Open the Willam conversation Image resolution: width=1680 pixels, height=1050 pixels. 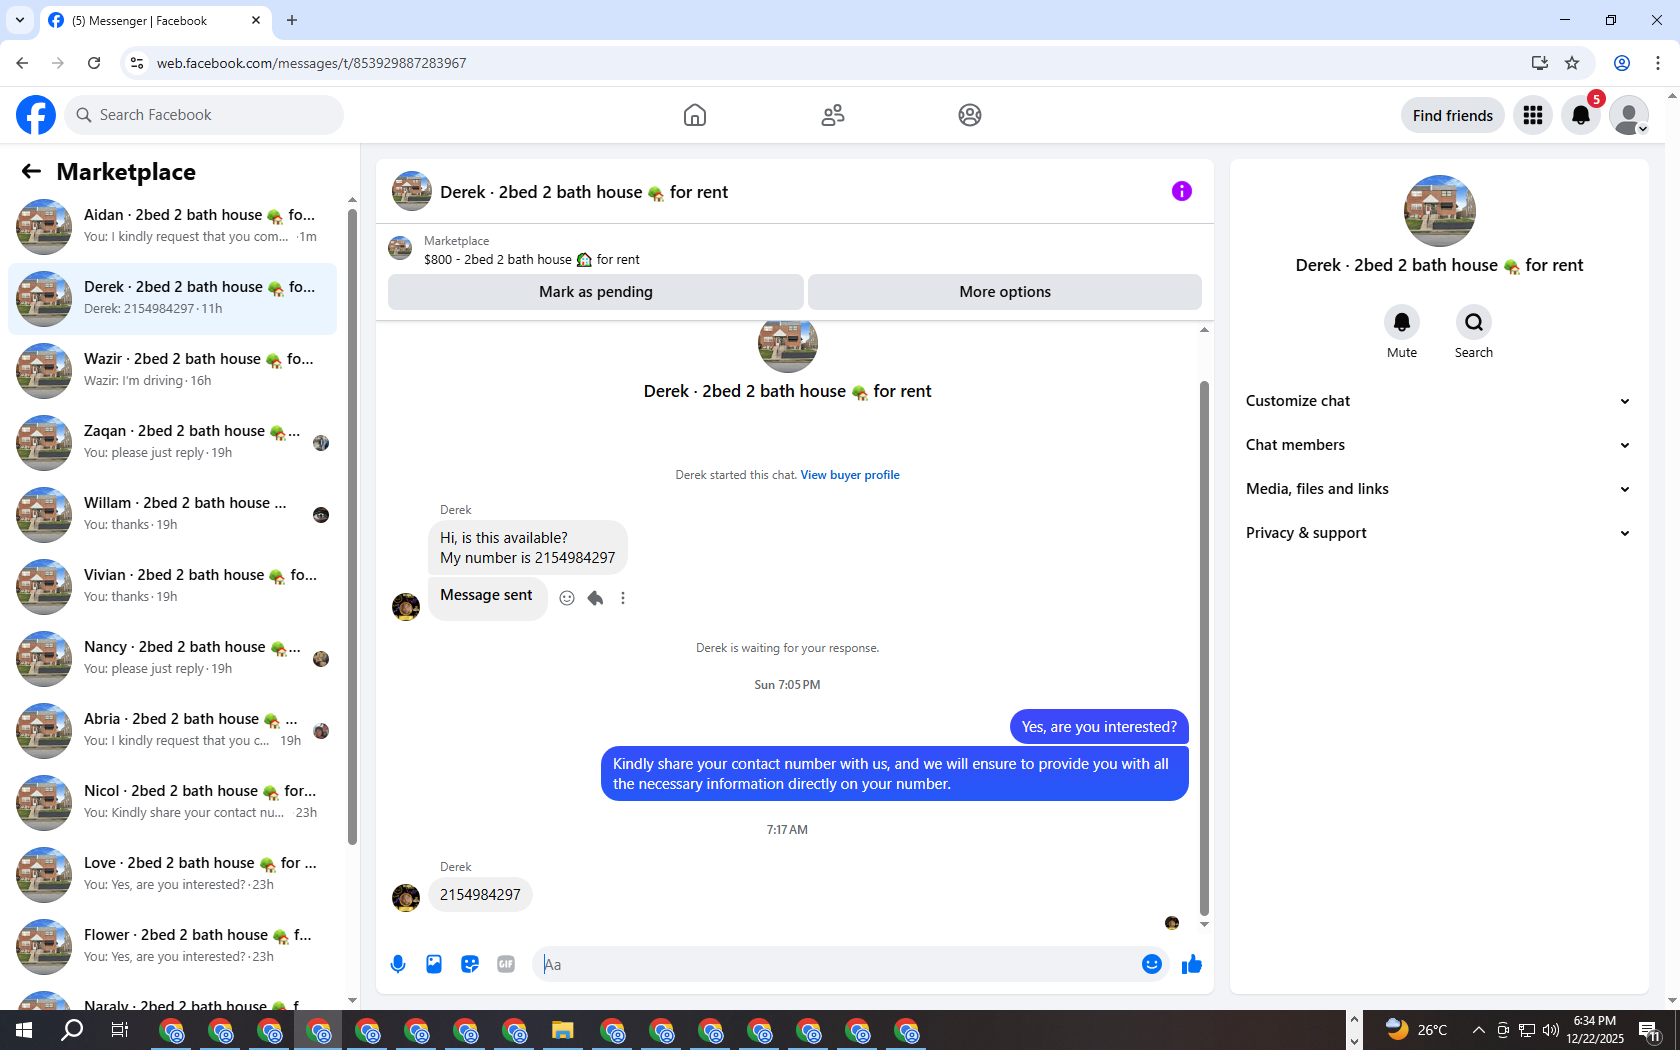(x=172, y=514)
